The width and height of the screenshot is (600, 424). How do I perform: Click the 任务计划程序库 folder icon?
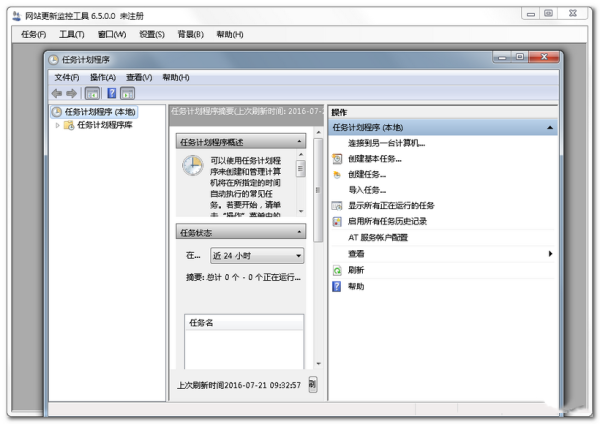coord(69,125)
